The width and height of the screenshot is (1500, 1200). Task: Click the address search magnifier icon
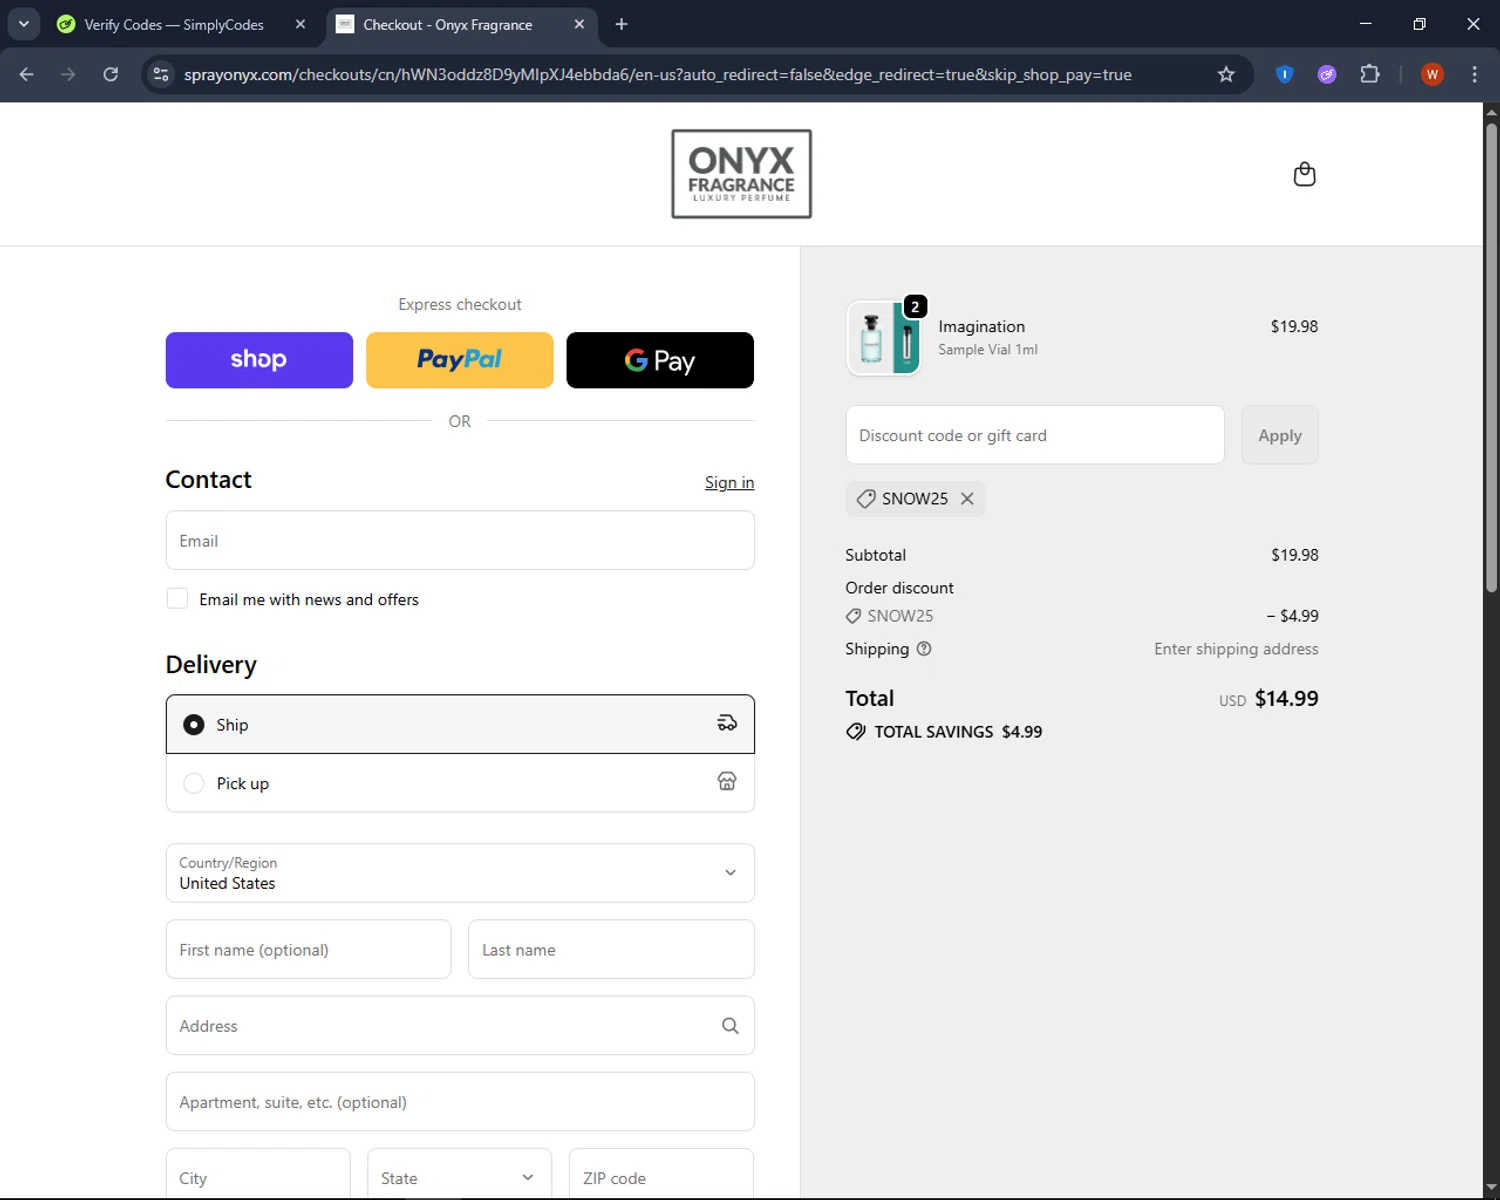pos(730,1025)
